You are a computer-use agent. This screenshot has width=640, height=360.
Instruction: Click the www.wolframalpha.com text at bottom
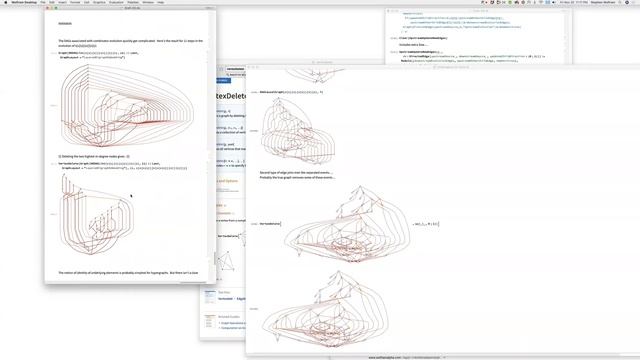[385, 358]
